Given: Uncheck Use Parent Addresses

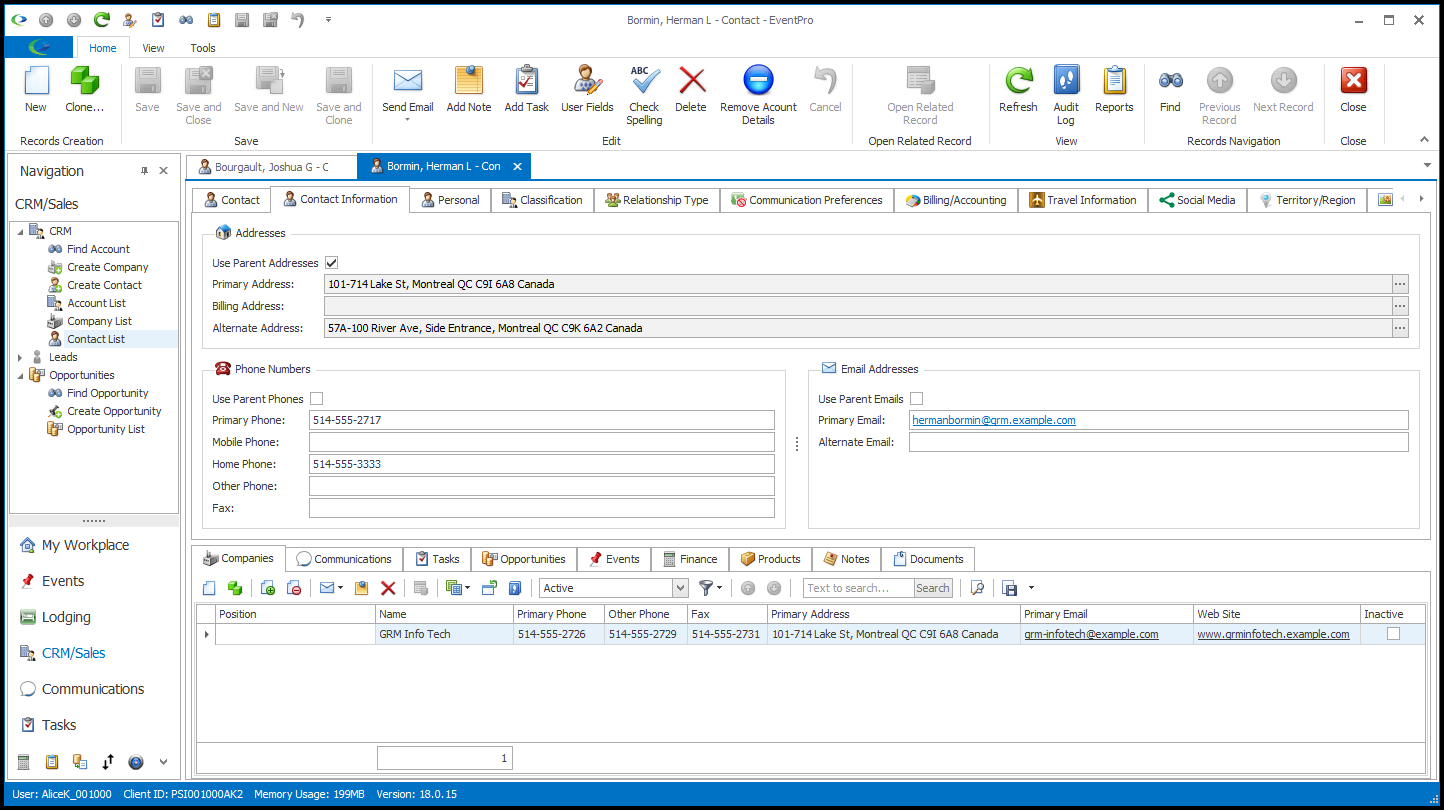Looking at the screenshot, I should [332, 263].
